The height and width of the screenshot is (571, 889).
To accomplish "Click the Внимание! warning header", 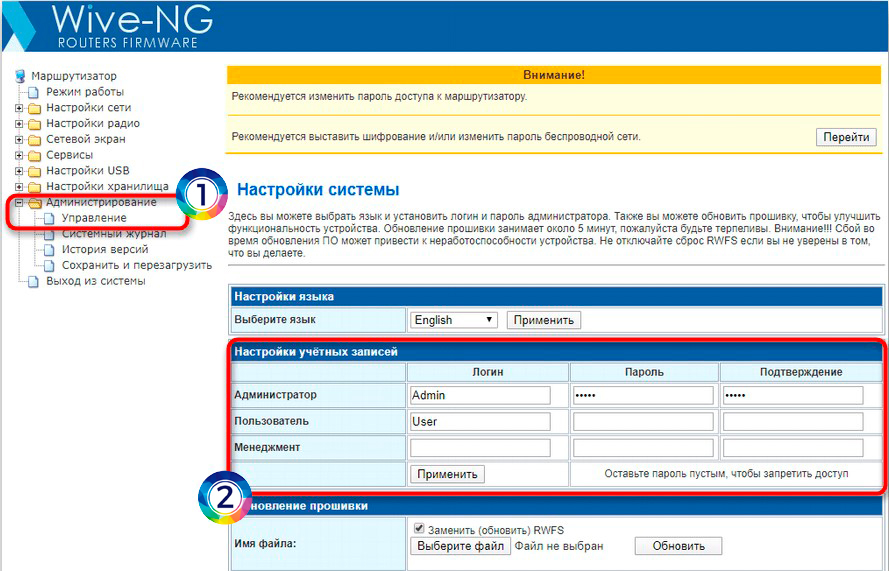I will coord(554,75).
